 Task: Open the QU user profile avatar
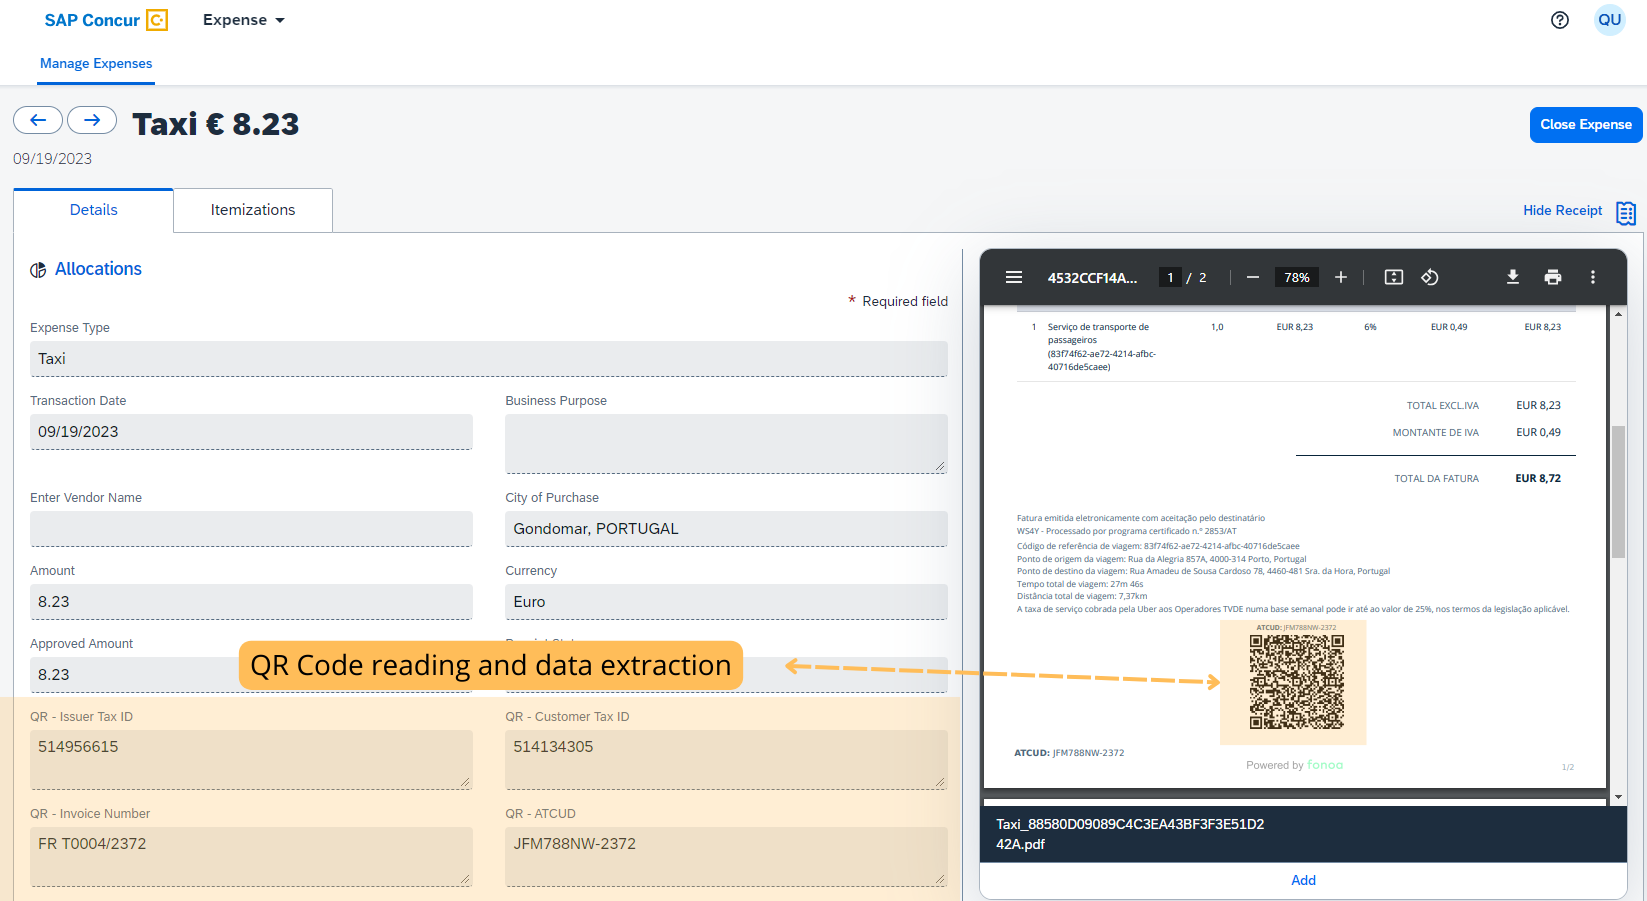coord(1609,20)
